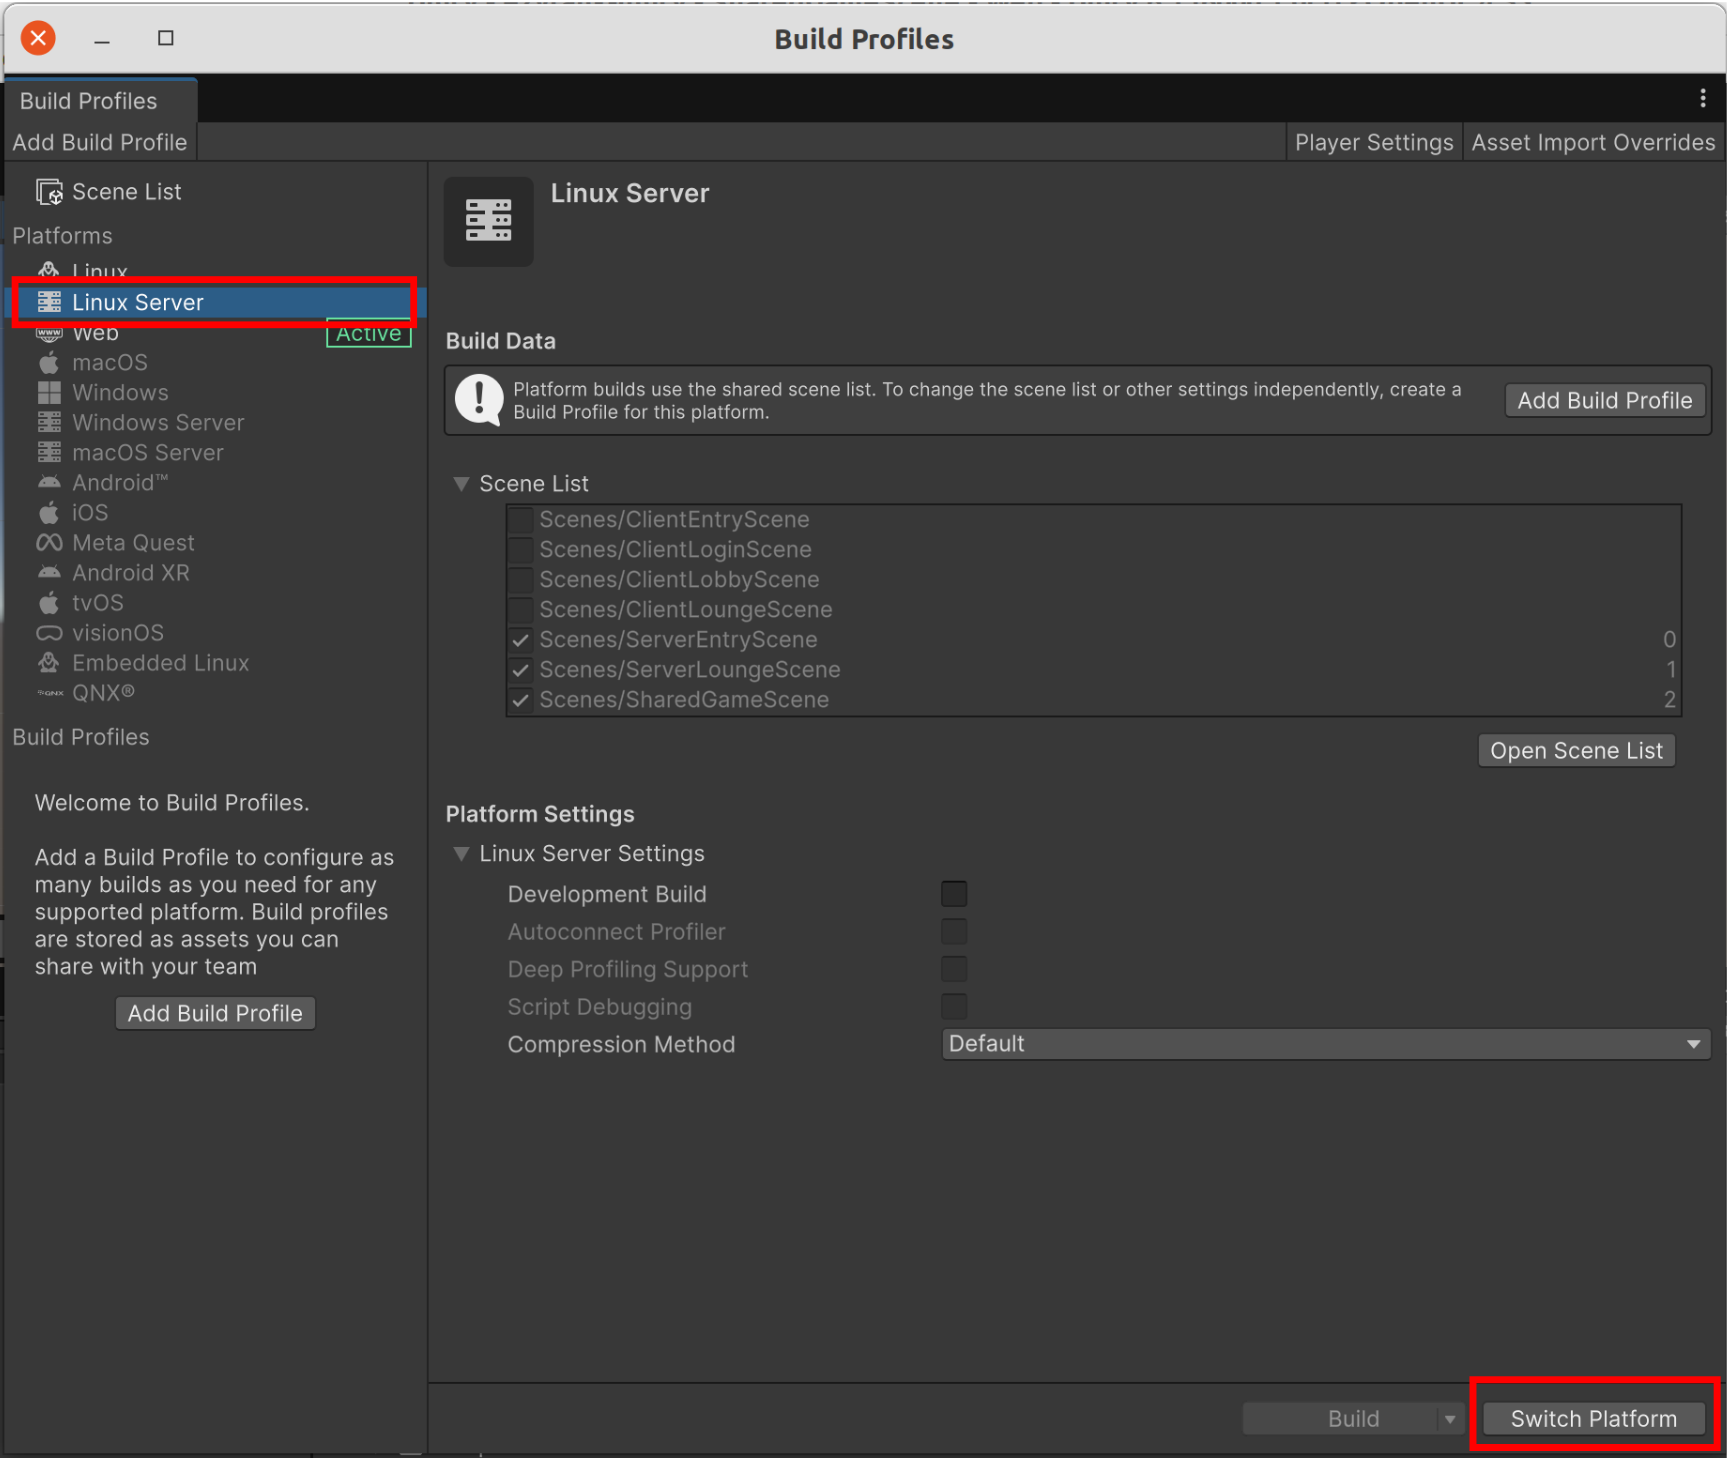Check Scenes/ClientEntryScene in the scene list
Viewport: 1728px width, 1458px height.
(x=520, y=519)
